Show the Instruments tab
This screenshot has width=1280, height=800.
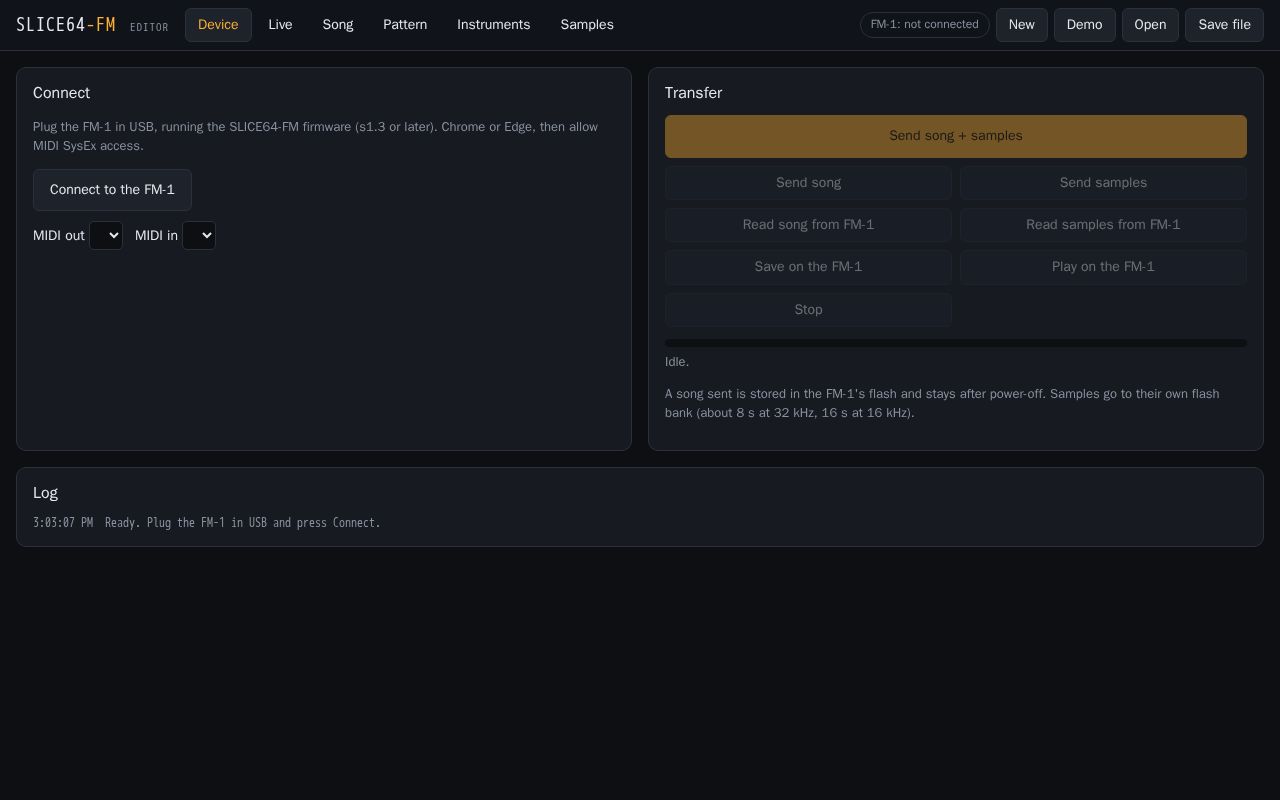494,25
